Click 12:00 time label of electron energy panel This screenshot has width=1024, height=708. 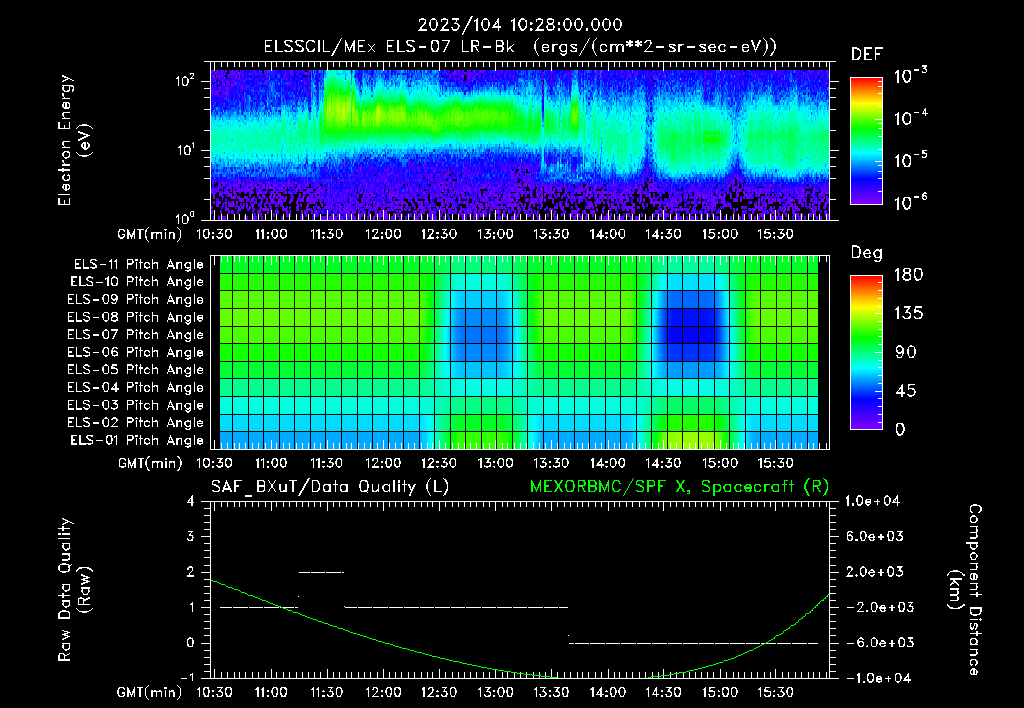pyautogui.click(x=383, y=234)
